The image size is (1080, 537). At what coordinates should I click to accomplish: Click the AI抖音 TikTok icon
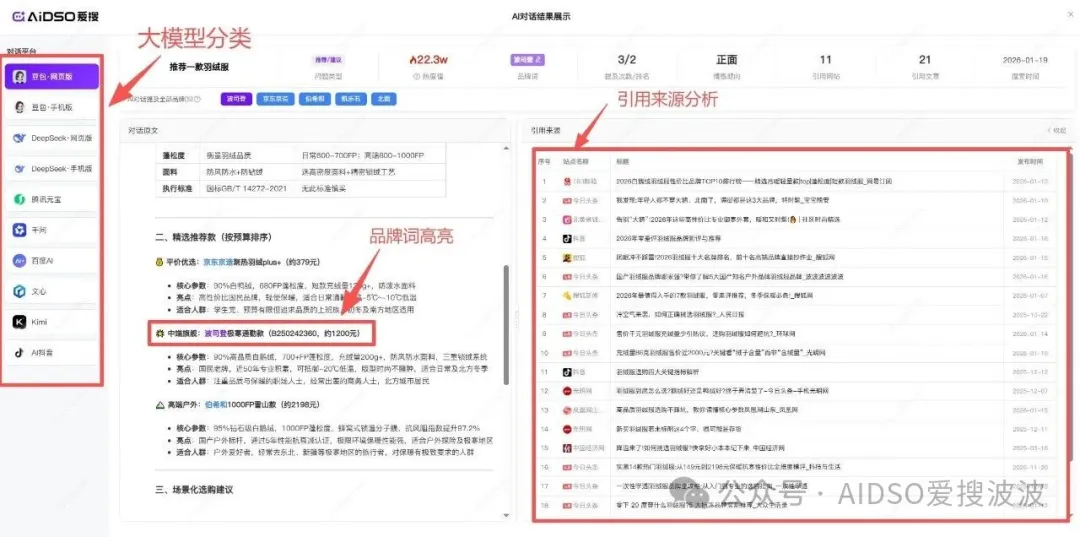(x=20, y=352)
